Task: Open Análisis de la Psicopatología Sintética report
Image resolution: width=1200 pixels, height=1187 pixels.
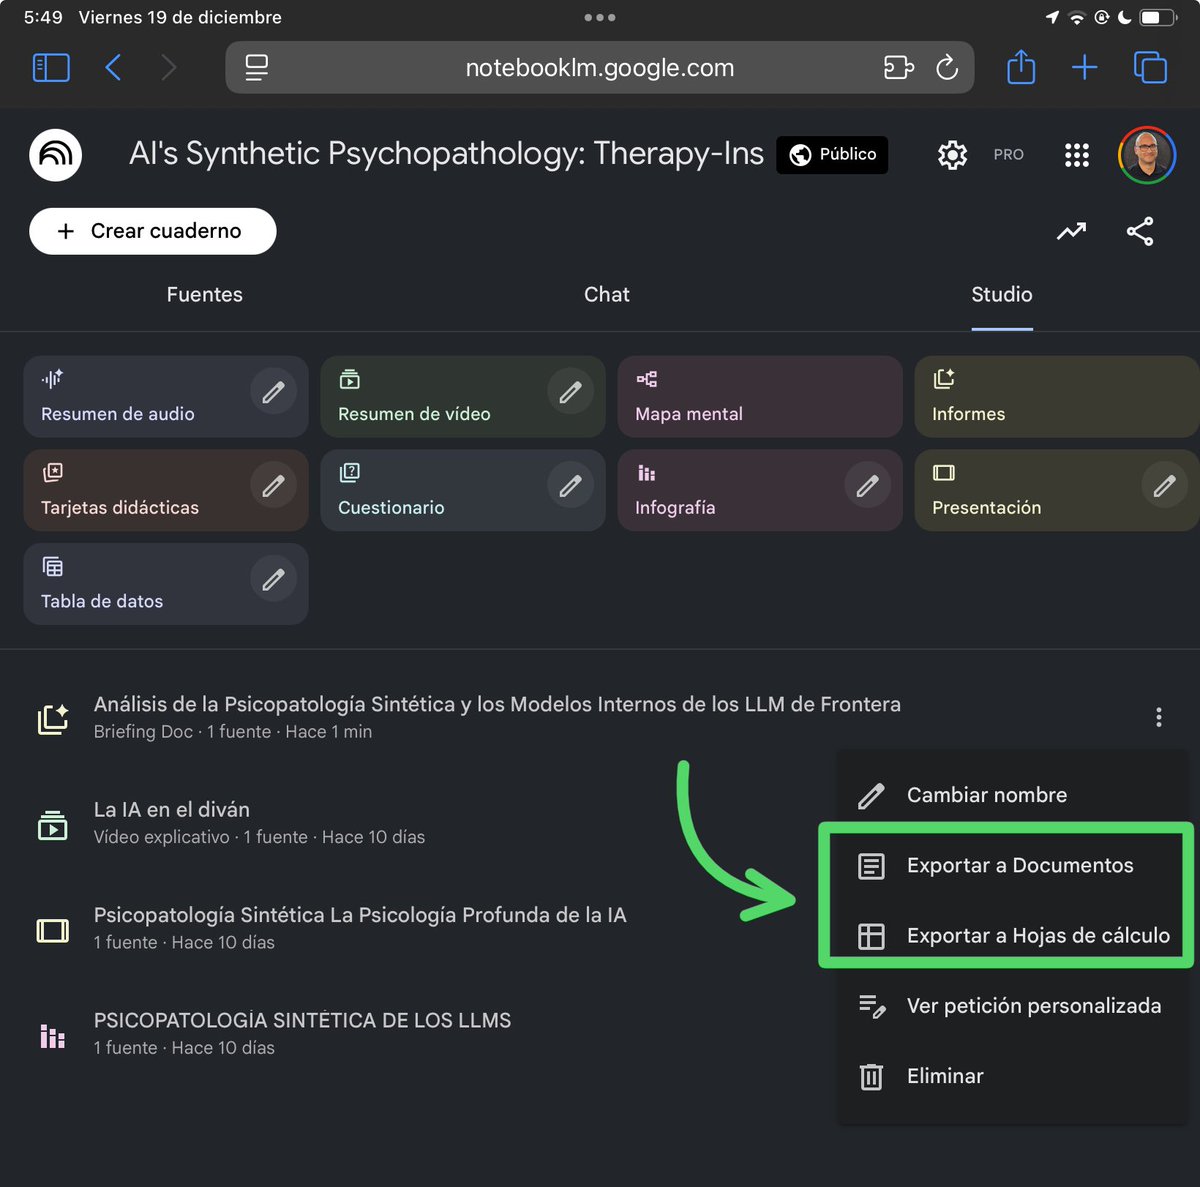Action: (497, 717)
